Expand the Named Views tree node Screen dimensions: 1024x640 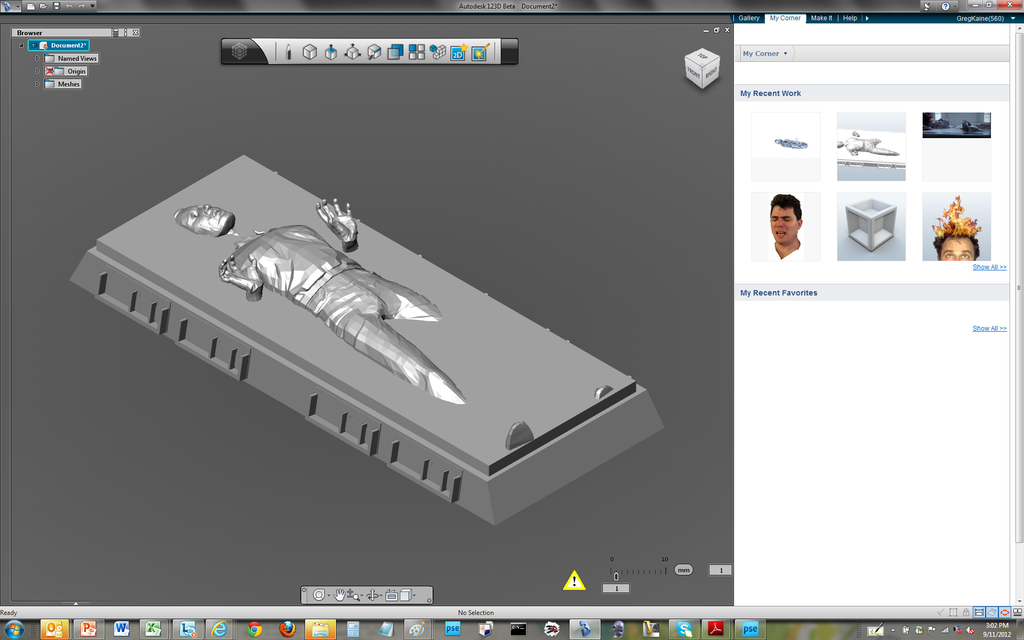coord(37,58)
